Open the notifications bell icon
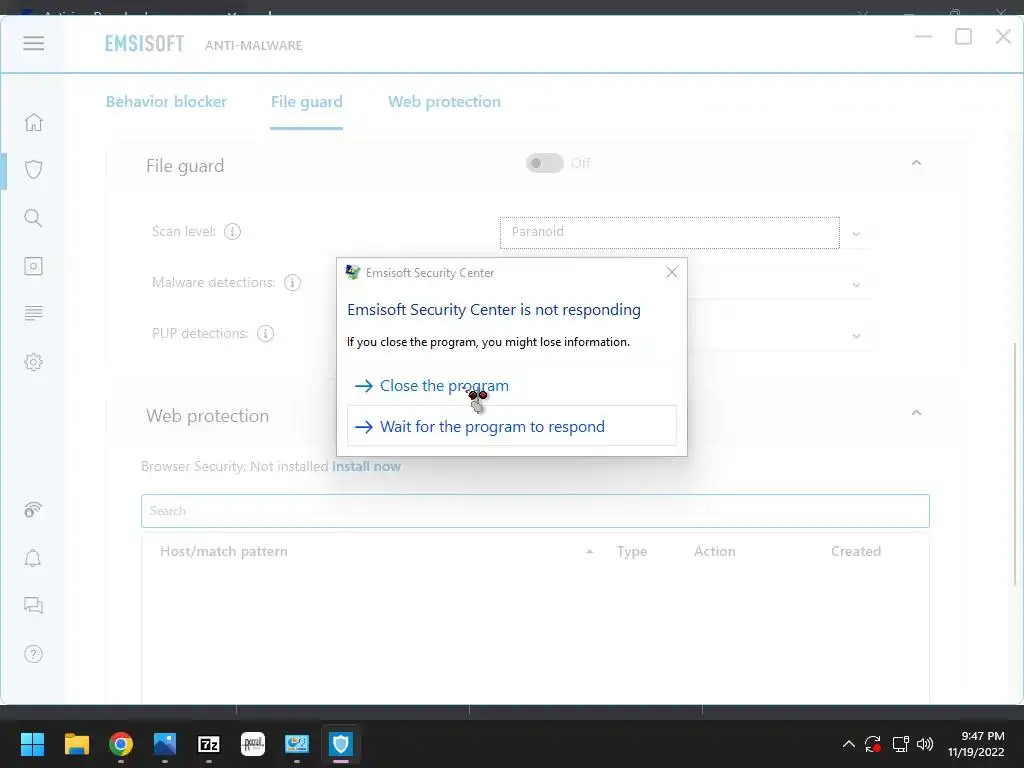This screenshot has width=1024, height=768. (33, 558)
